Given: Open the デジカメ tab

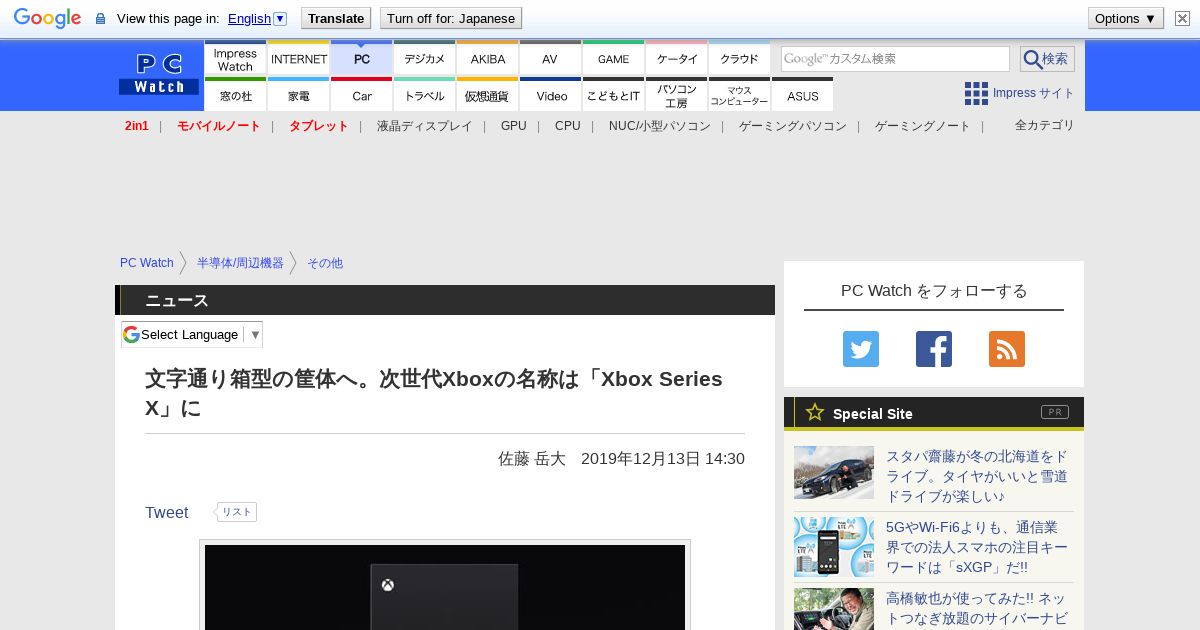Looking at the screenshot, I should (425, 59).
